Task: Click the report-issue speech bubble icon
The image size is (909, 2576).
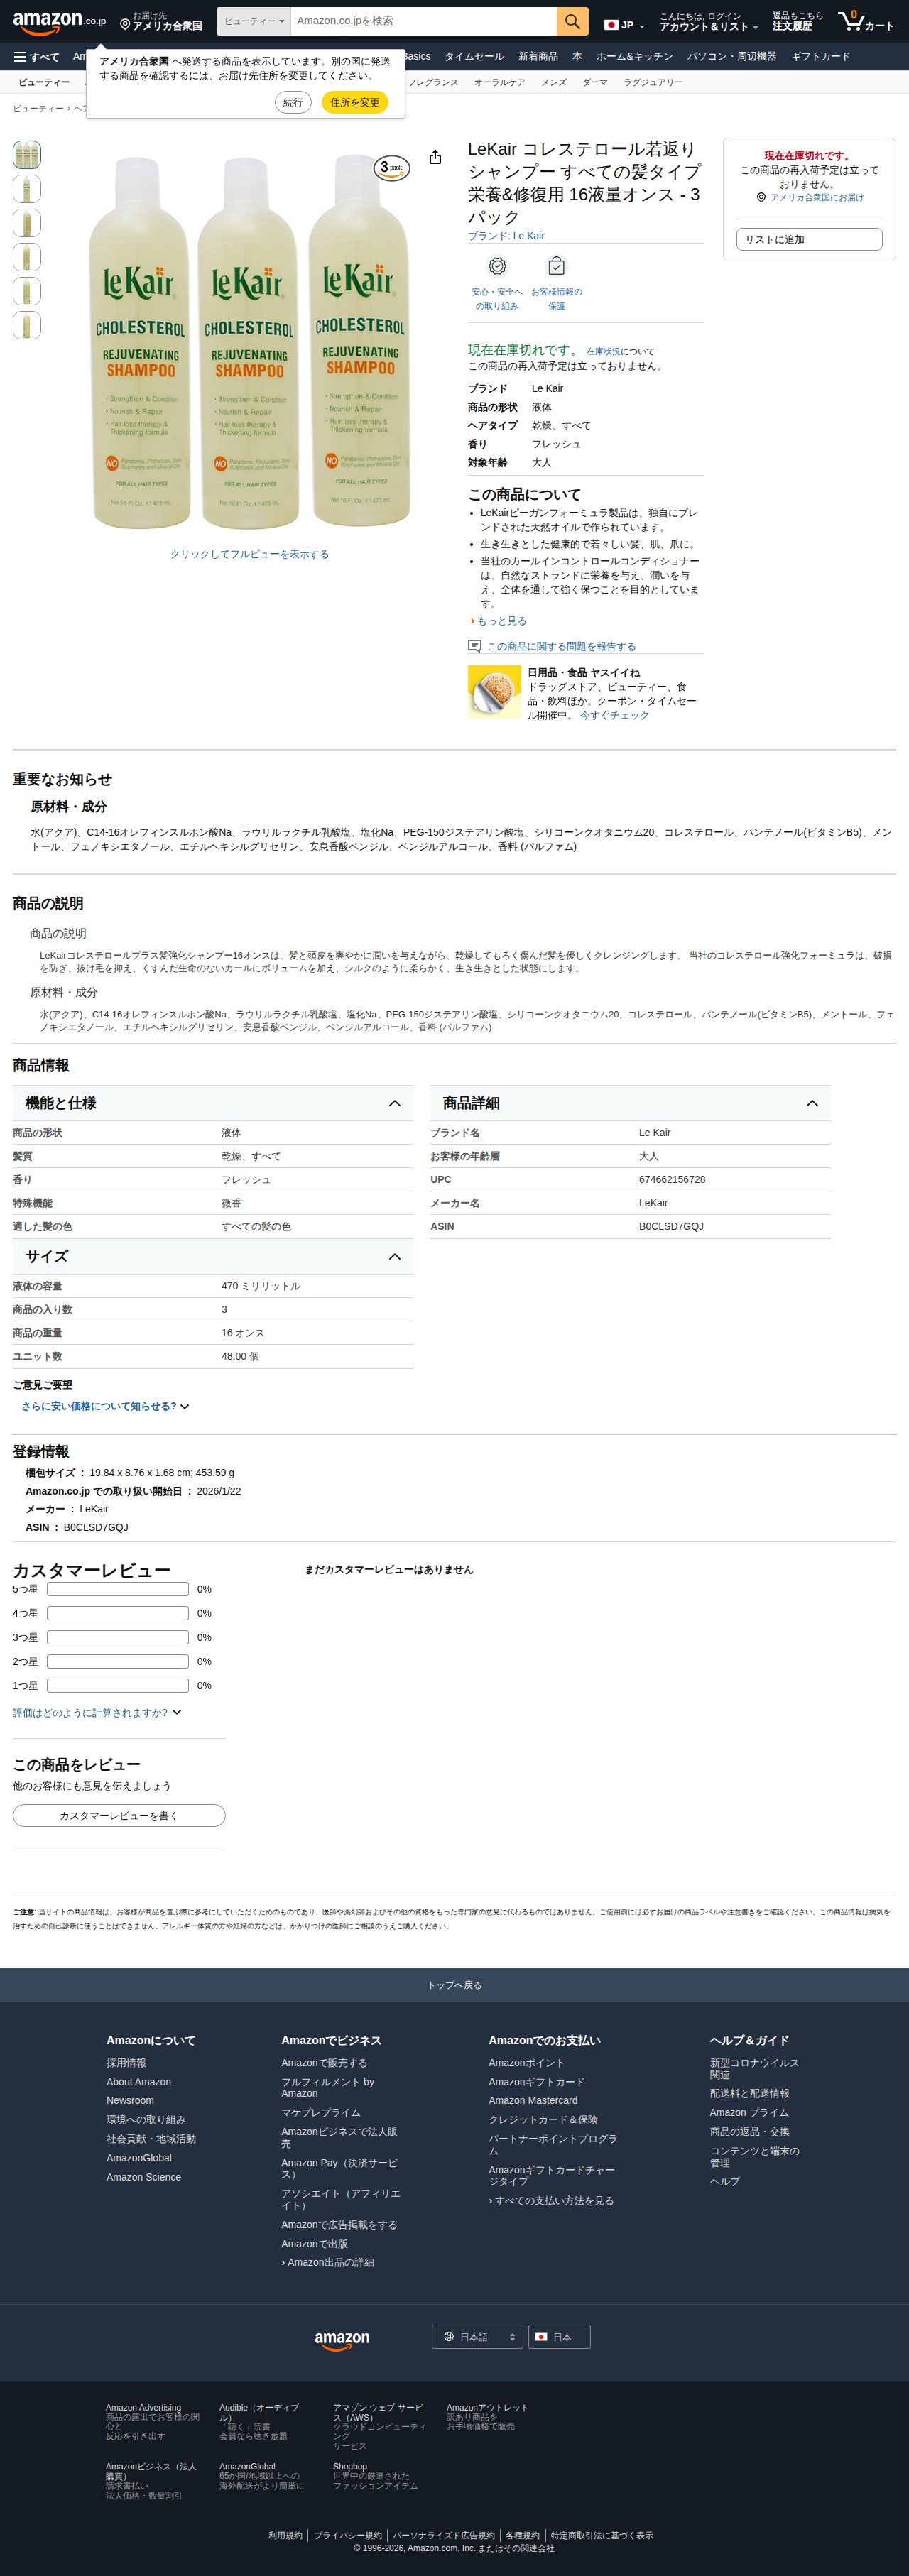Action: 475,646
